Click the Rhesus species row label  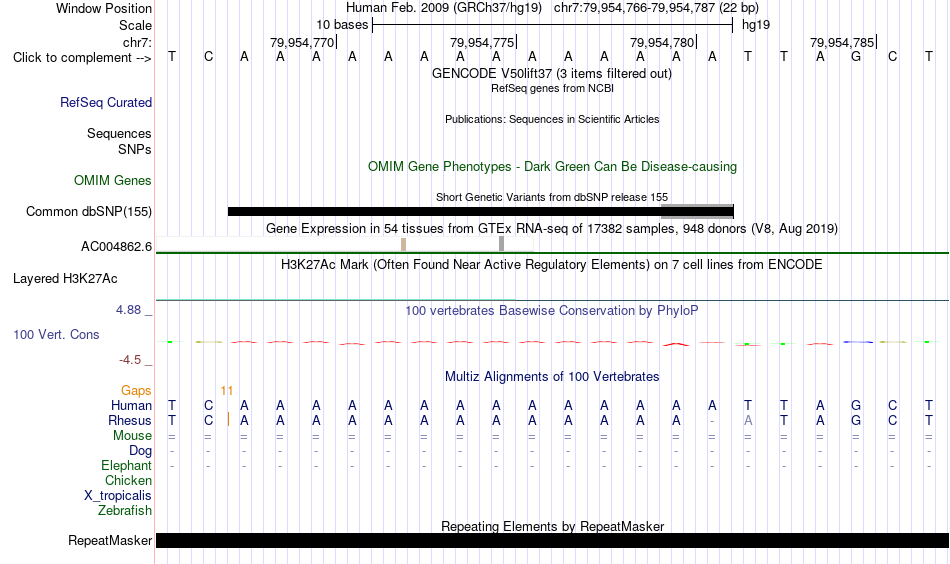click(x=130, y=420)
